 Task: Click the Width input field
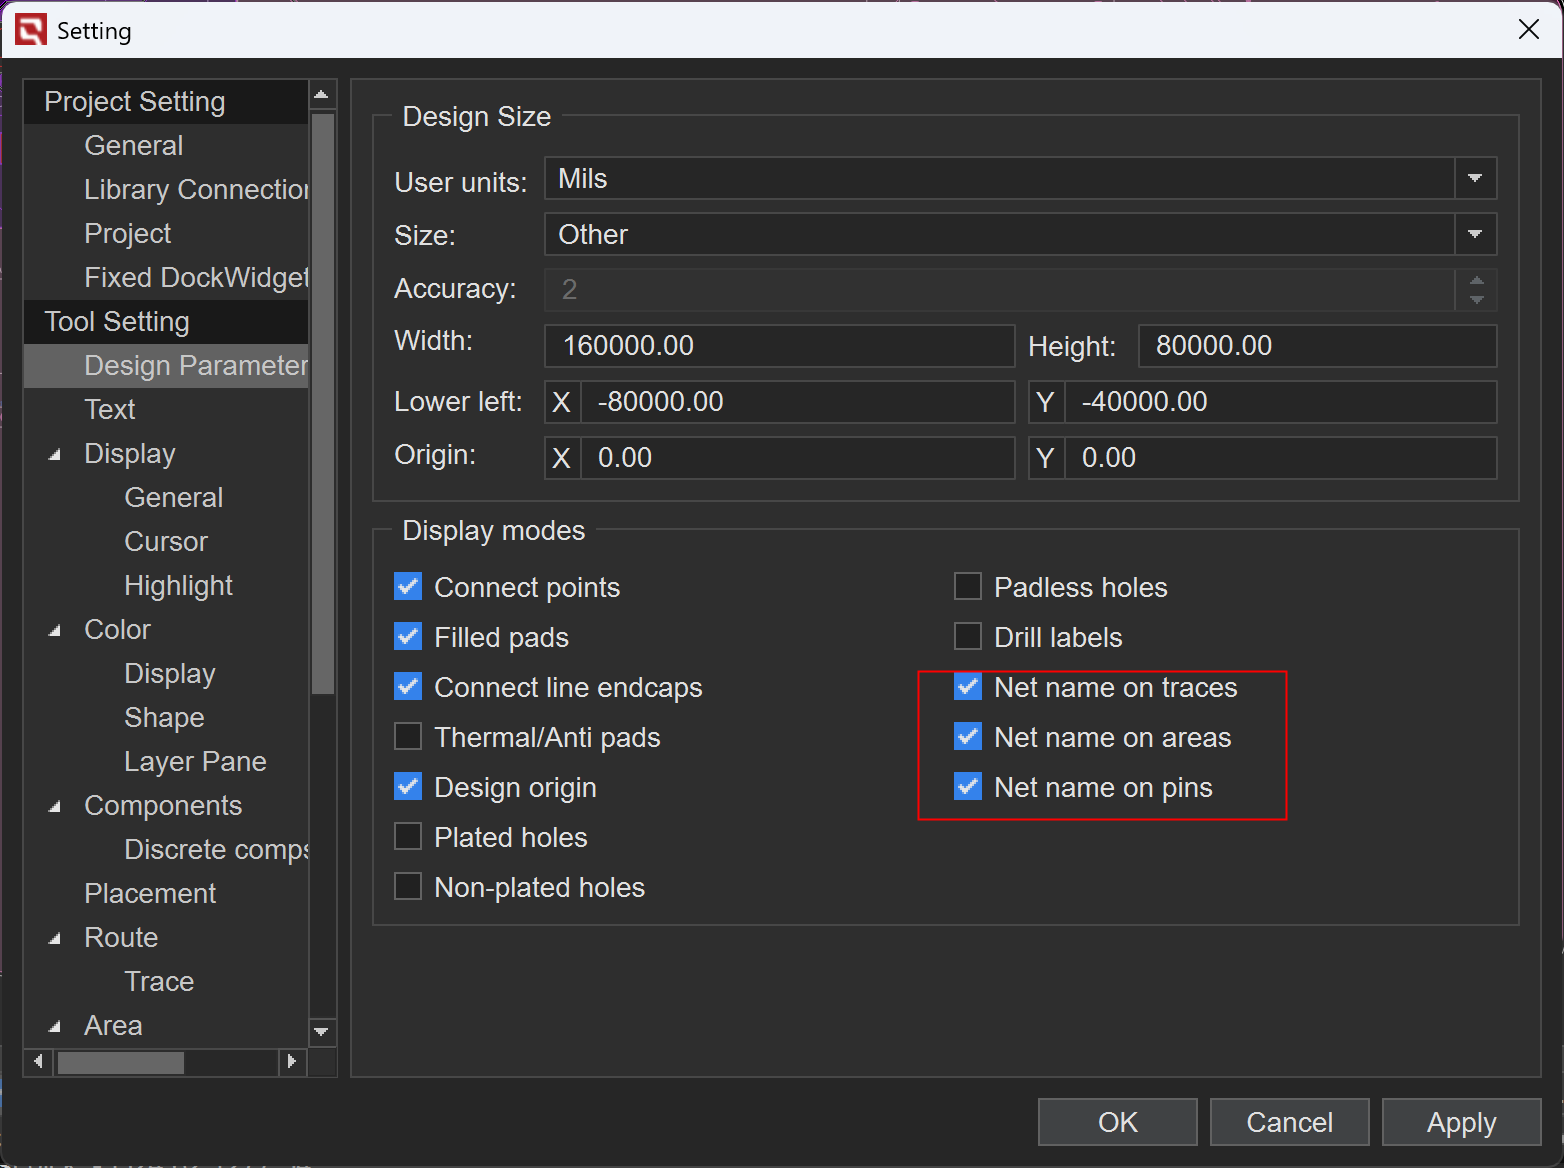tap(779, 346)
